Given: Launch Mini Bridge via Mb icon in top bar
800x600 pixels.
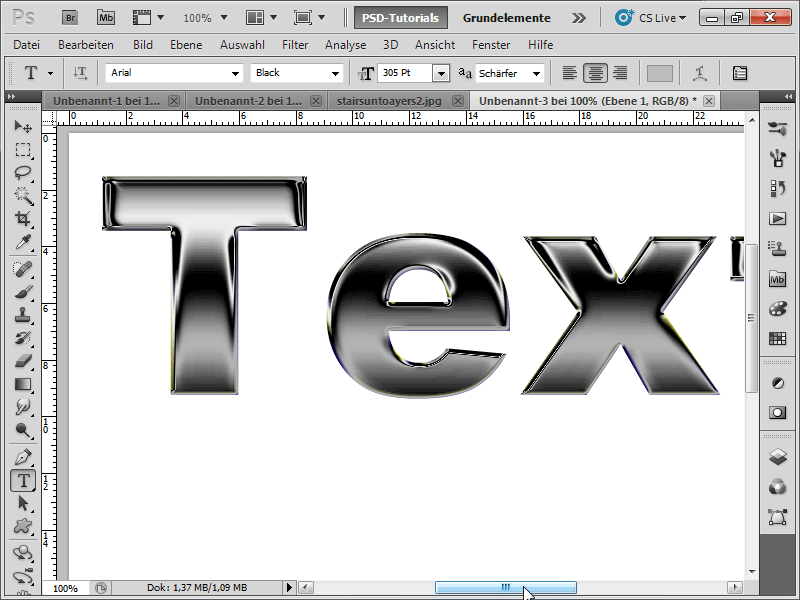Looking at the screenshot, I should tap(106, 18).
